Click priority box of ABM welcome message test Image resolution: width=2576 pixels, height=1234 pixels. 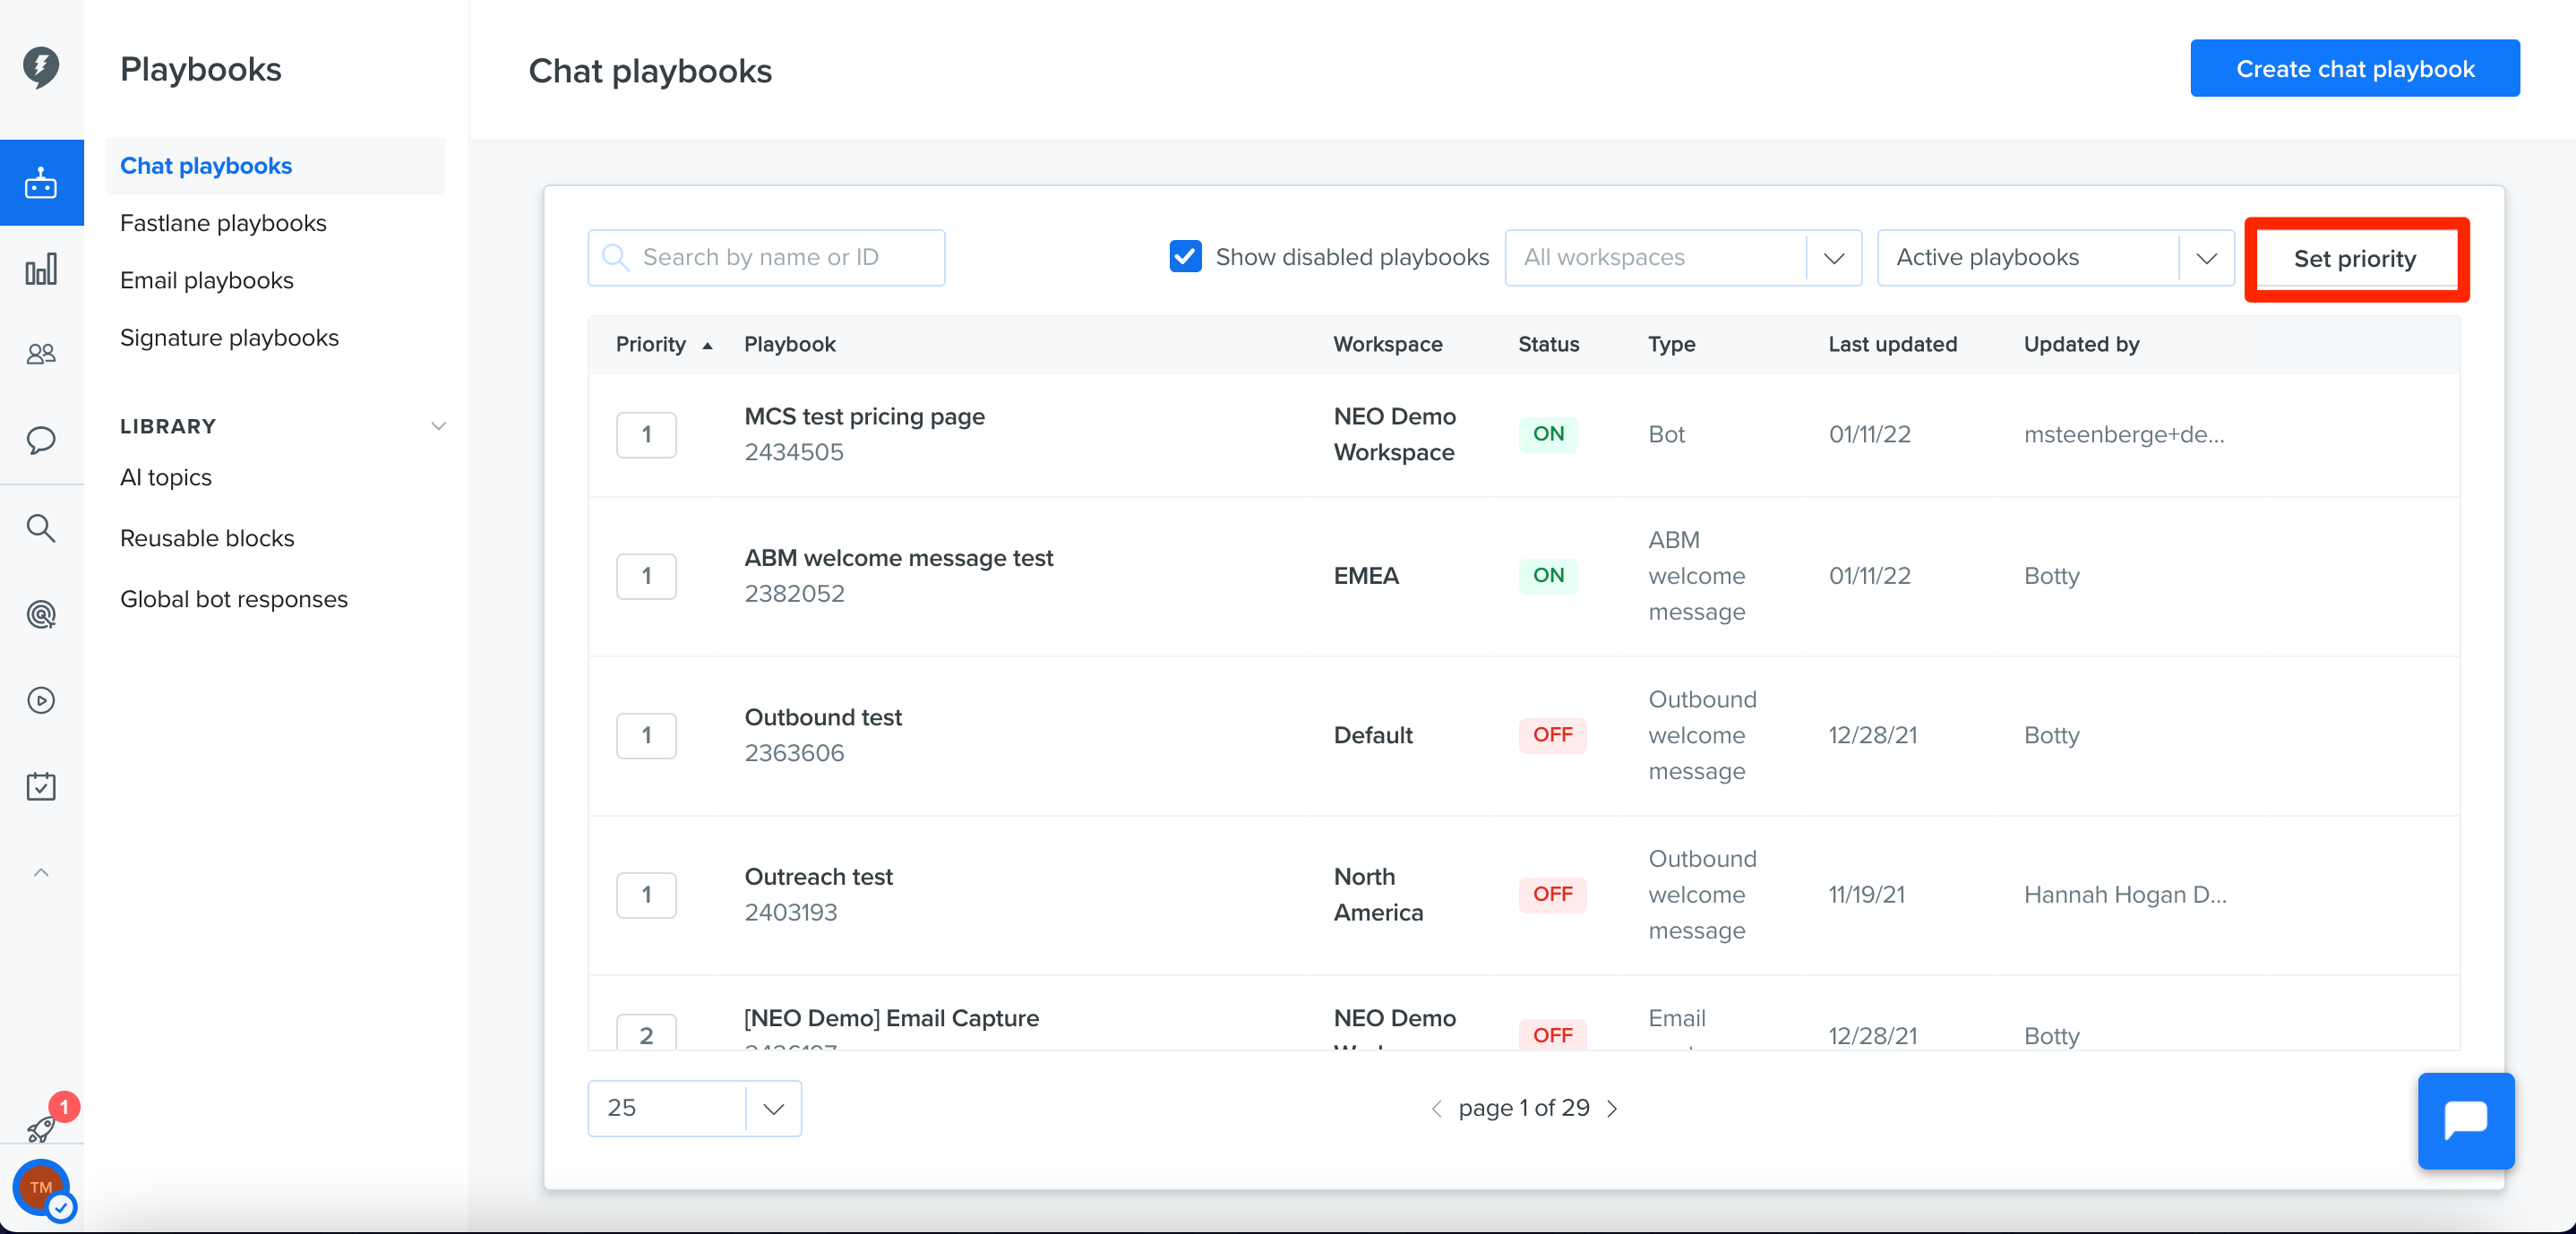[x=646, y=576]
